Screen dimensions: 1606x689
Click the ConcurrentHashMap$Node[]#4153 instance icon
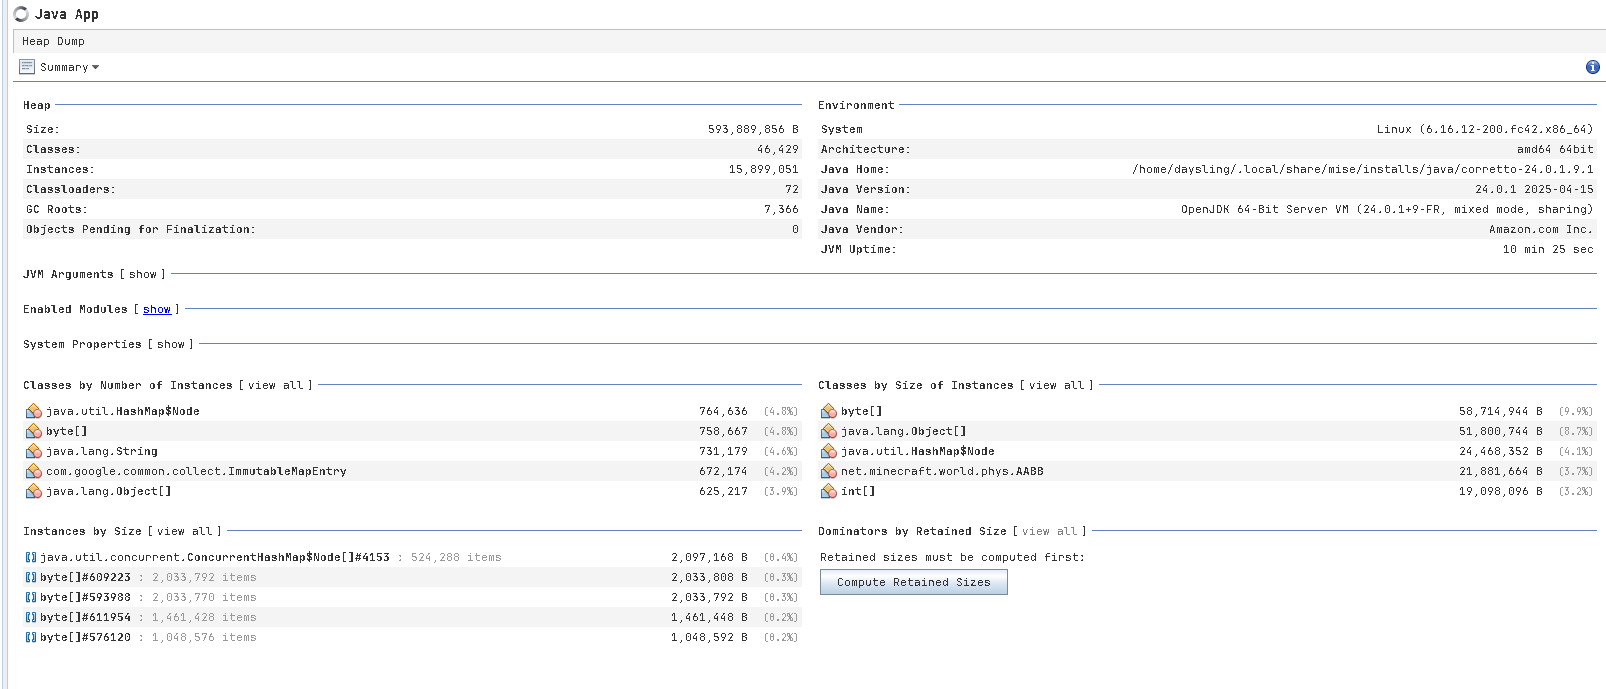pyautogui.click(x=30, y=557)
